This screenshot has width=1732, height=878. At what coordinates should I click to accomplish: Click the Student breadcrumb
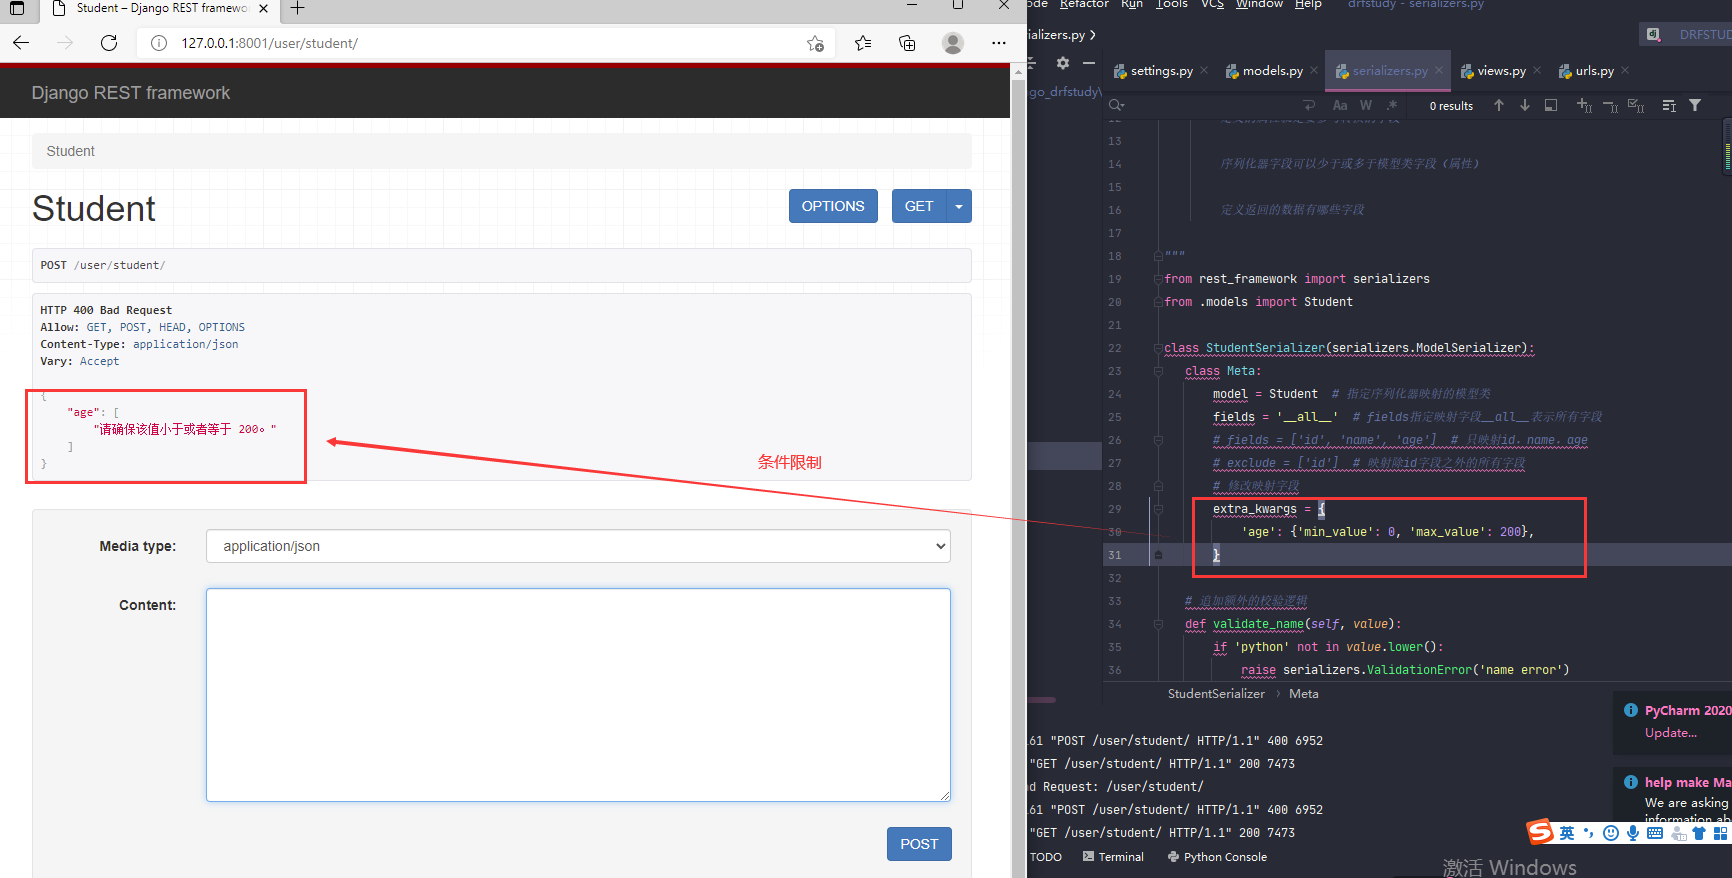[x=70, y=151]
